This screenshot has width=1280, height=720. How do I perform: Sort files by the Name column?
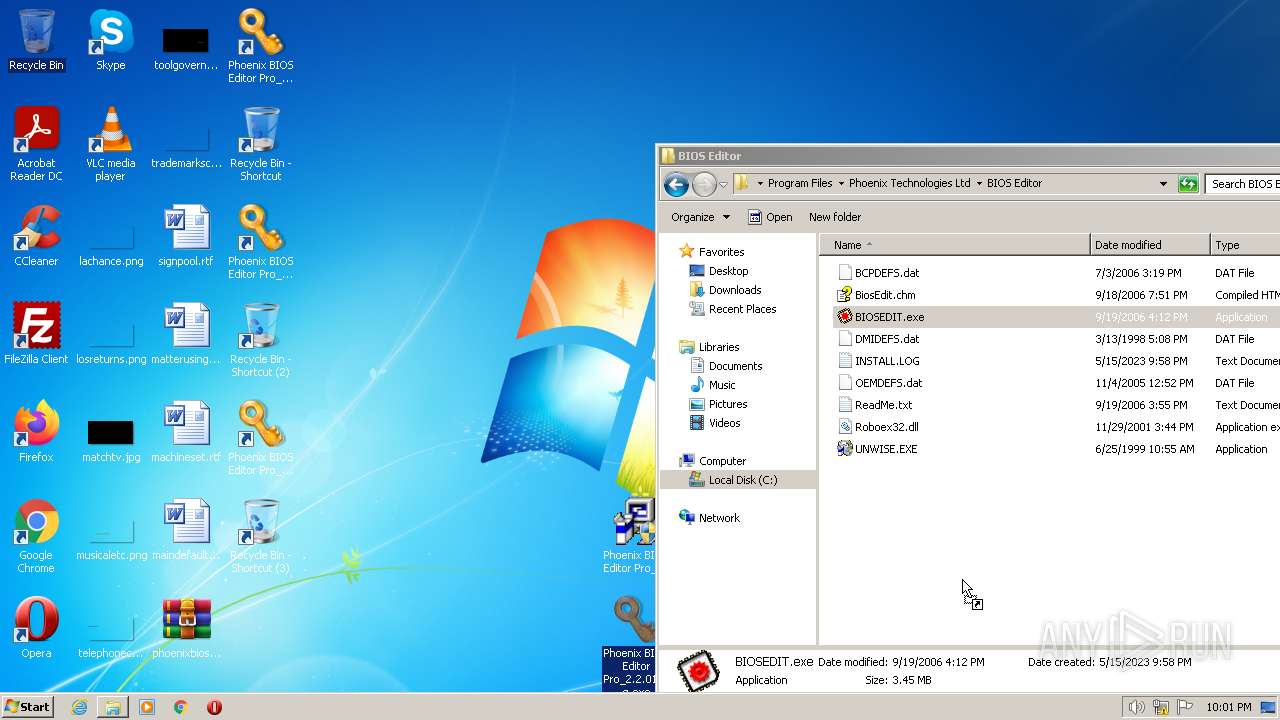955,245
